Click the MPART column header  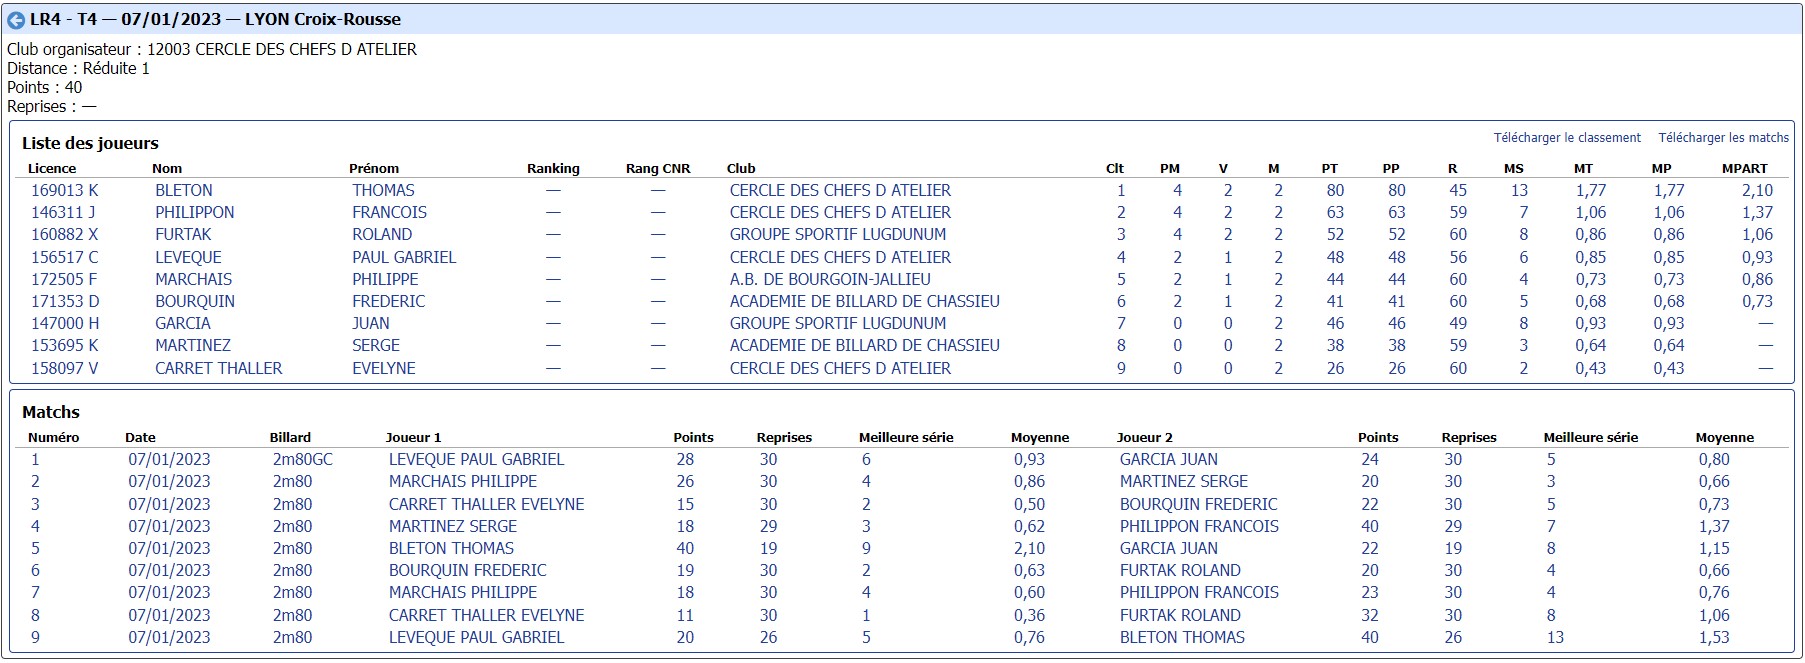[1745, 168]
